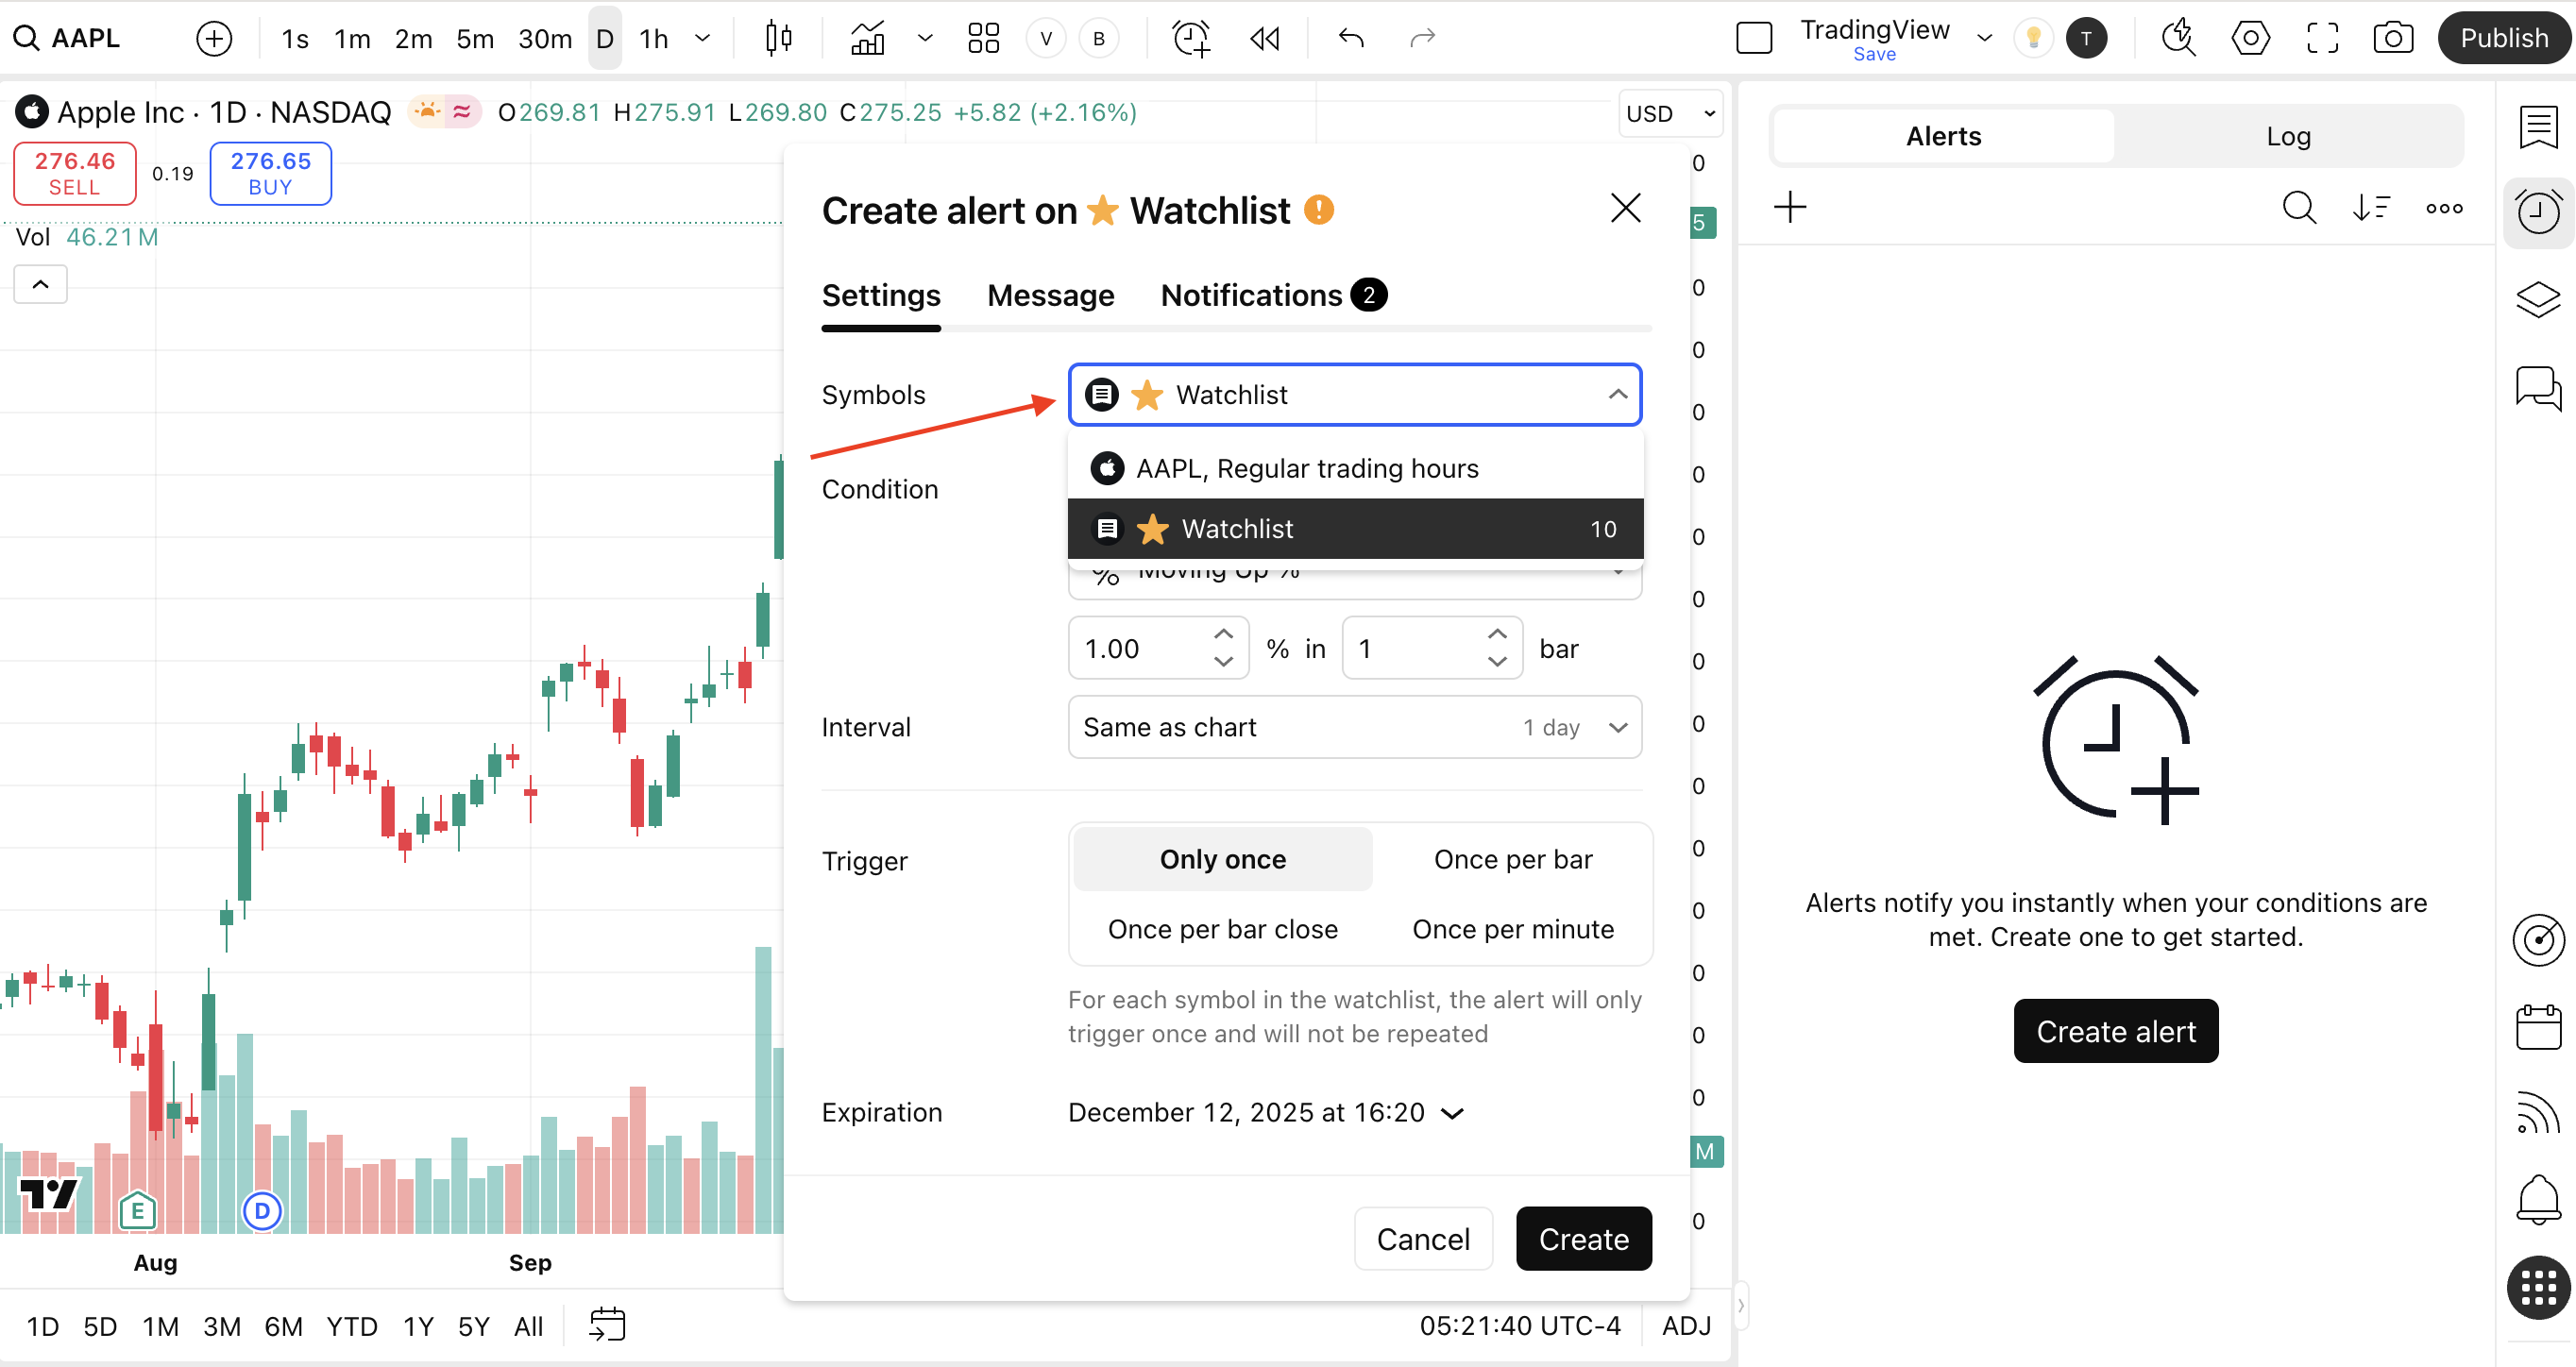
Task: Open the chart settings hexagon icon
Action: pos(2250,38)
